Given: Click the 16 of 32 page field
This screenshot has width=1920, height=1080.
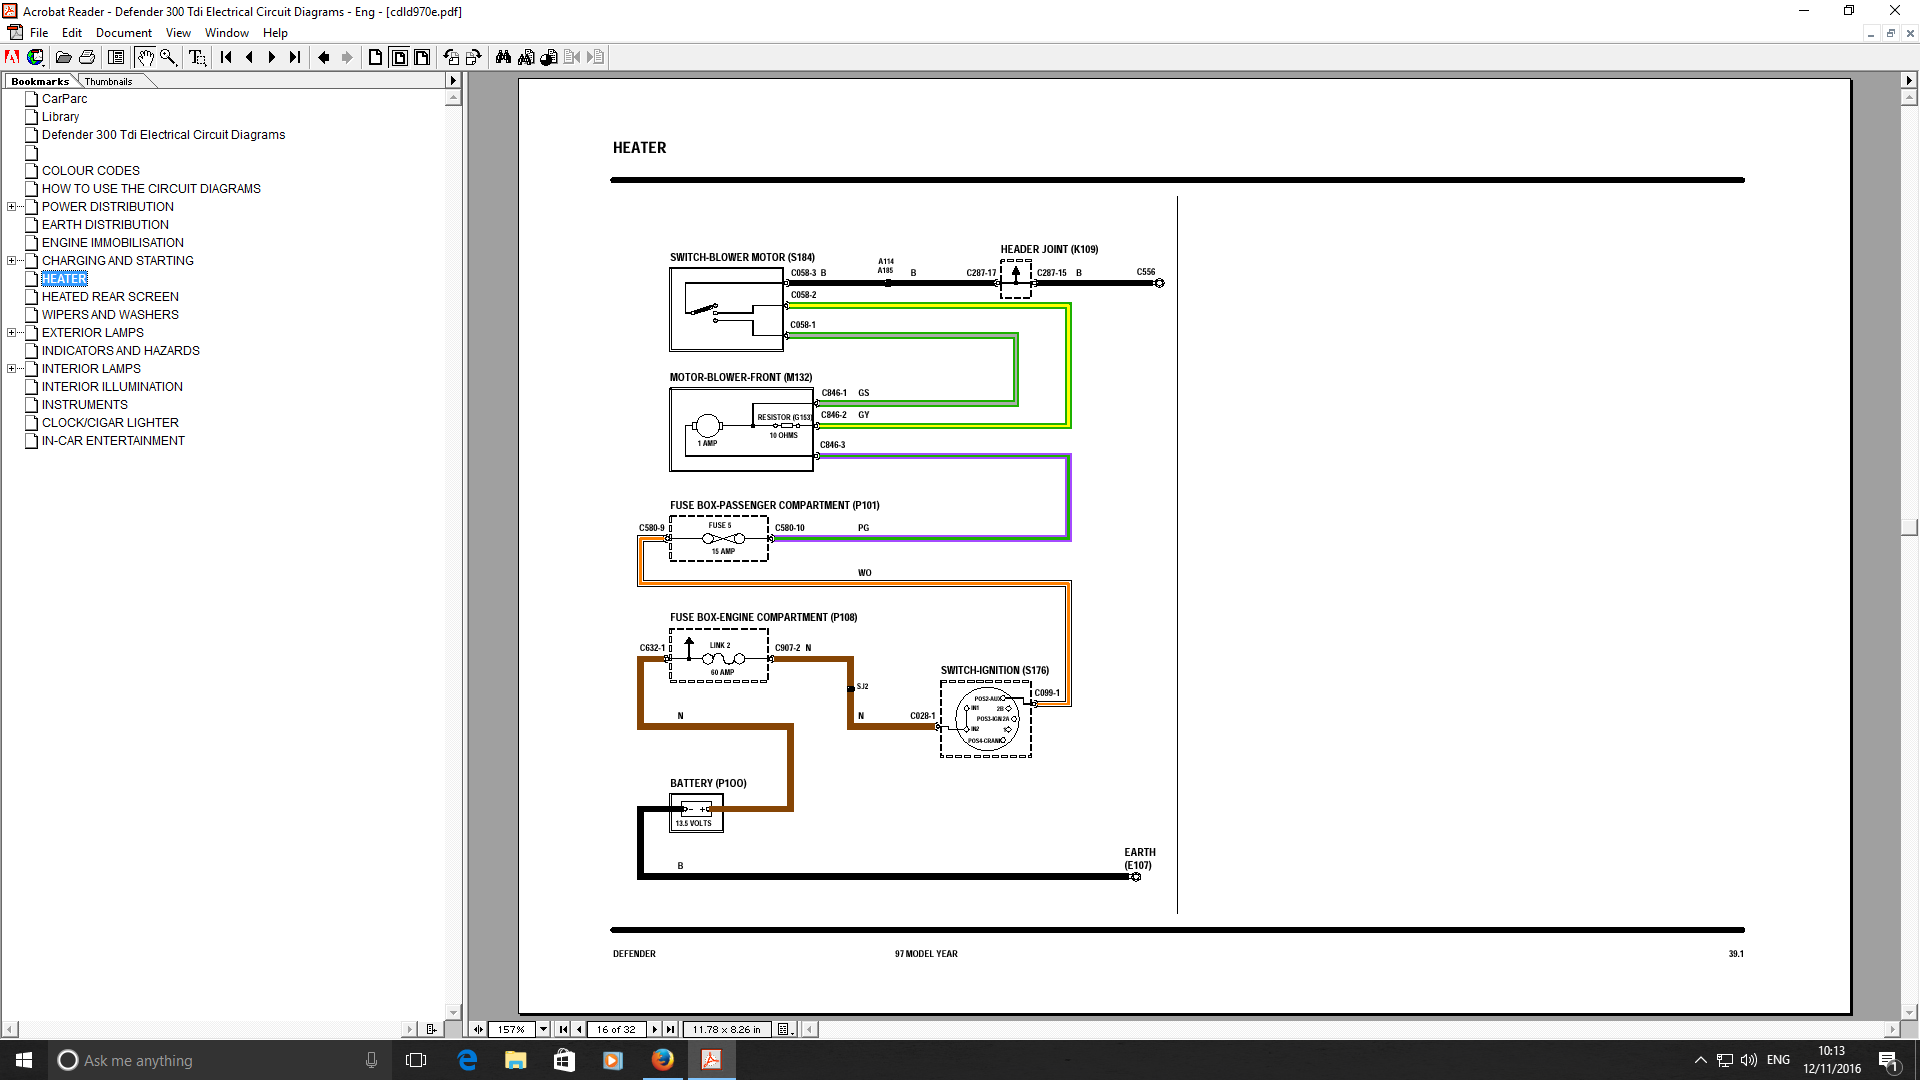Looking at the screenshot, I should coord(616,1029).
